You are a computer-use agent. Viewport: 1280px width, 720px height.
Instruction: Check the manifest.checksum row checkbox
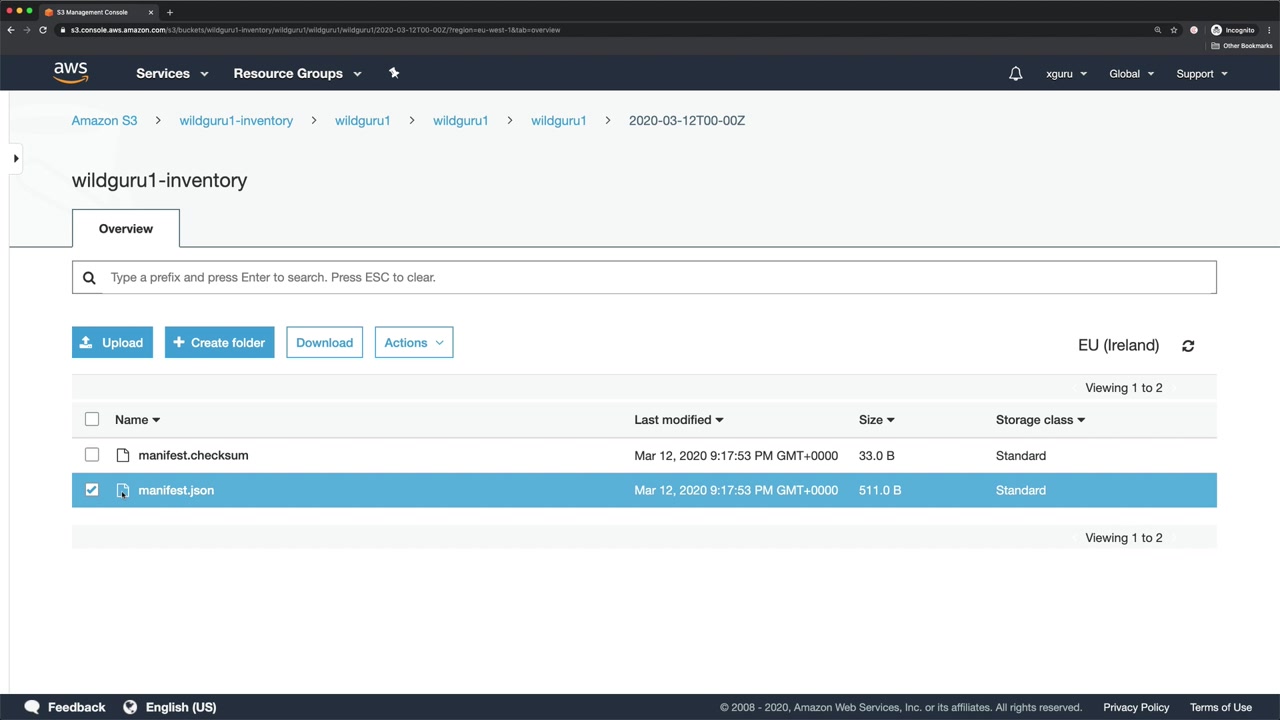[92, 455]
